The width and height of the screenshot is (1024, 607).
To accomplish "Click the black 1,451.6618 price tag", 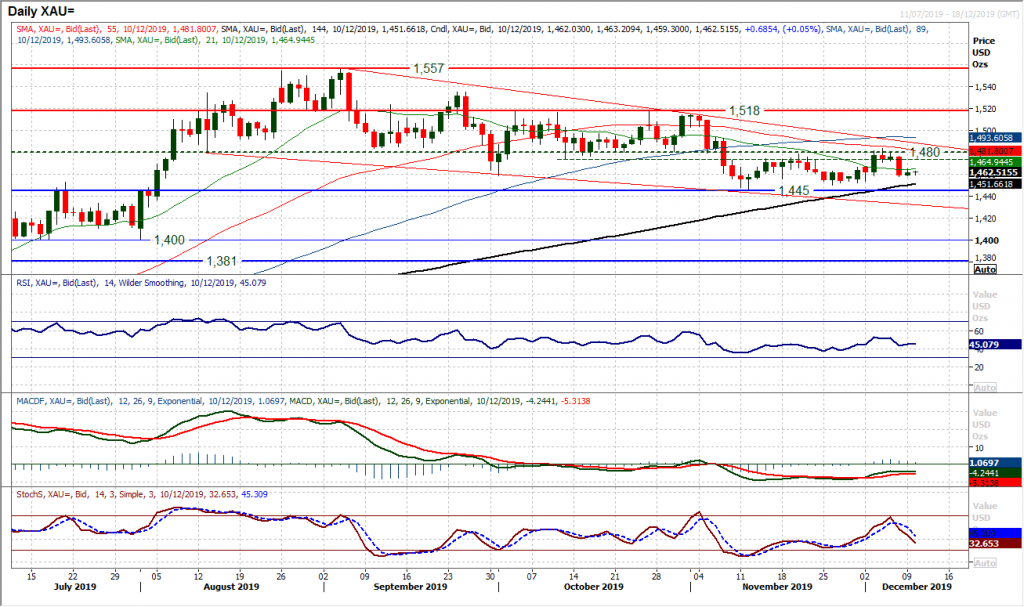I will pyautogui.click(x=993, y=183).
